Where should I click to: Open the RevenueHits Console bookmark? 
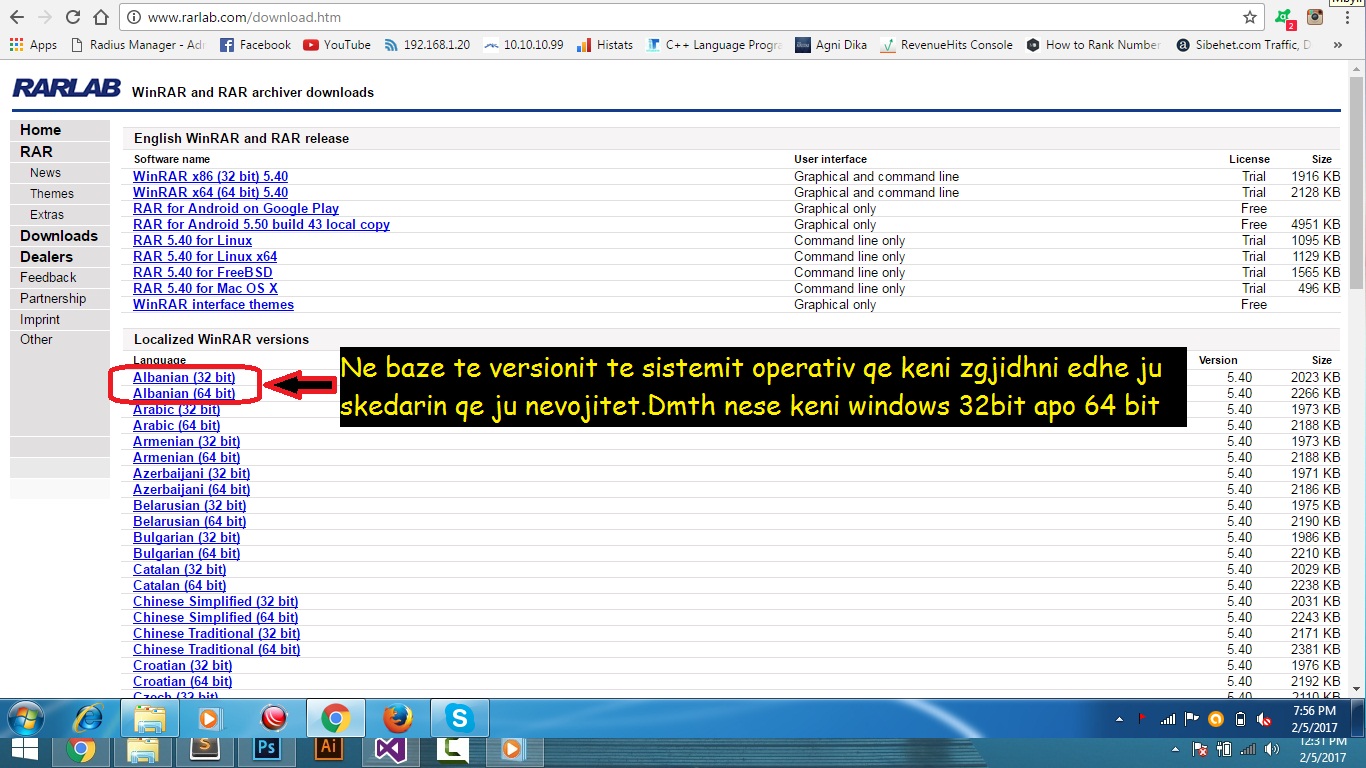[947, 45]
